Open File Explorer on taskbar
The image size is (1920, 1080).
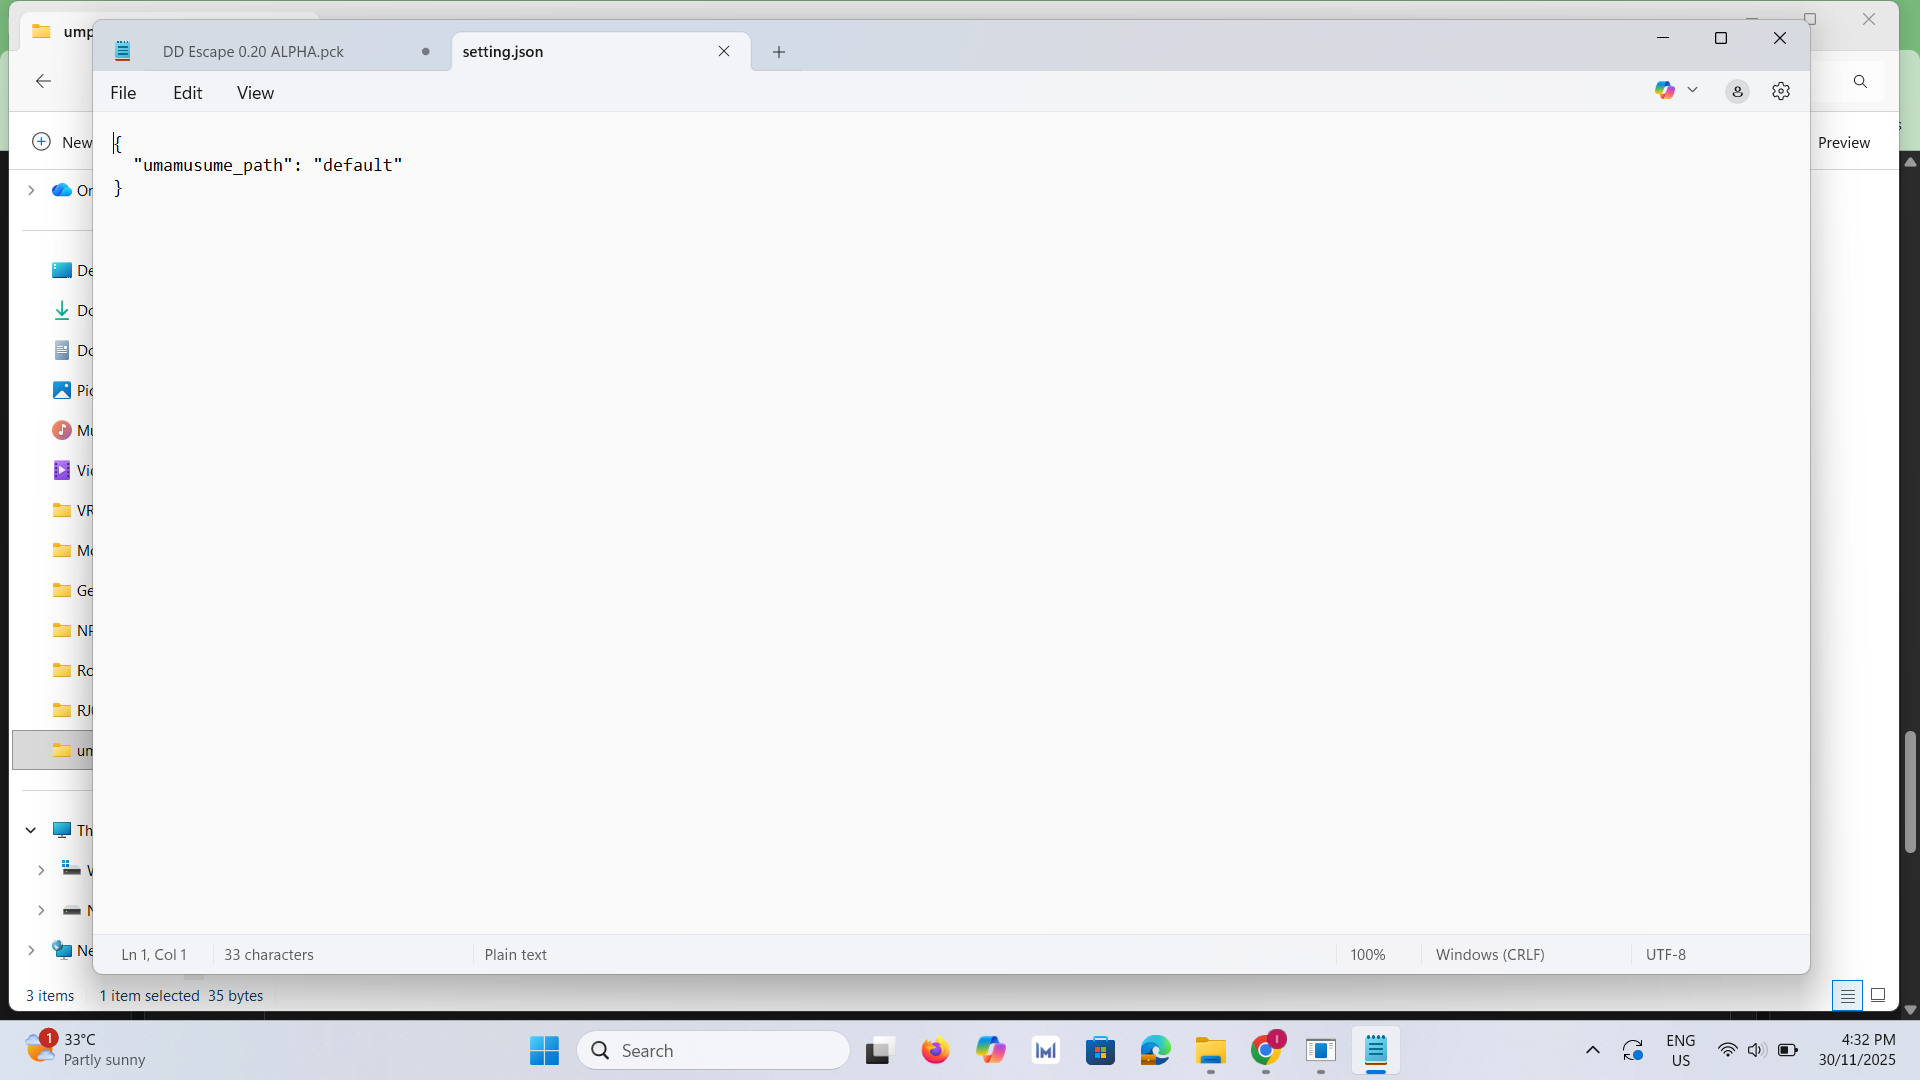pos(1210,1051)
